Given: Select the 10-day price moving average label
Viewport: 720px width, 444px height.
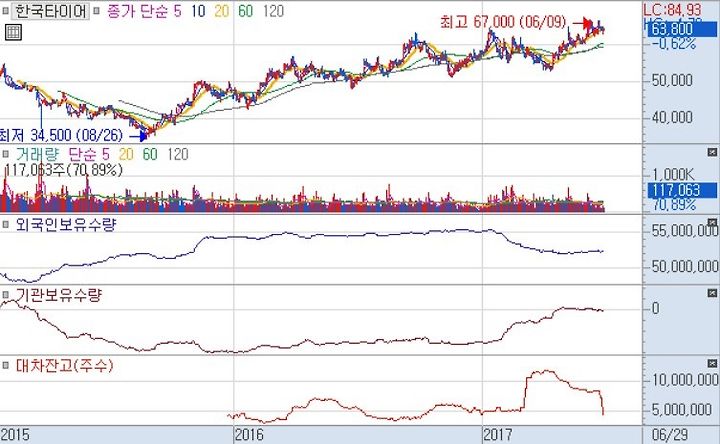Looking at the screenshot, I should click(x=198, y=11).
